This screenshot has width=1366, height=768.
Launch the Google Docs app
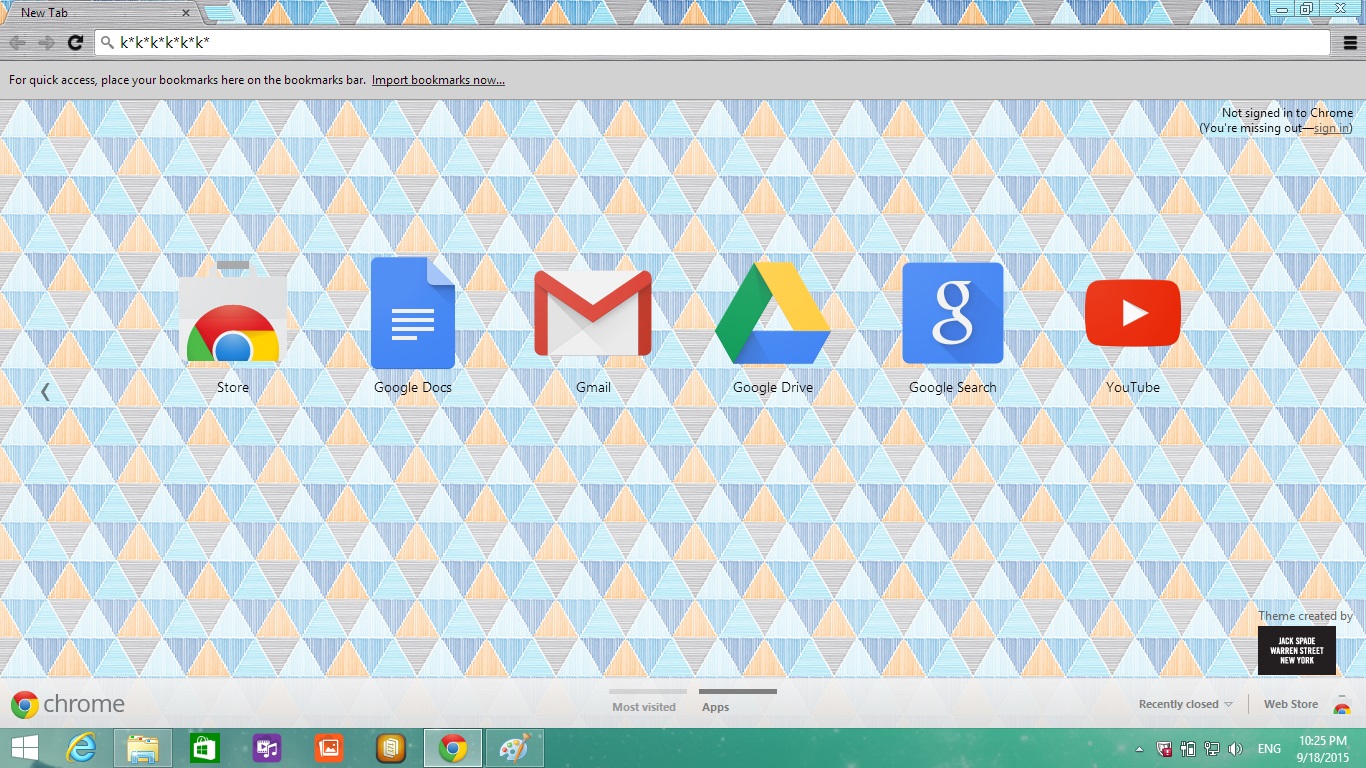point(413,312)
